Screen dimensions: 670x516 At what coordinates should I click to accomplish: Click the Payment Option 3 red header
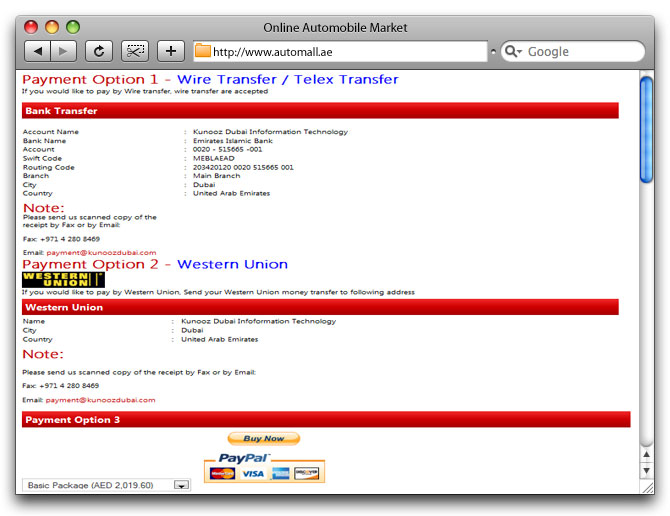[x=326, y=419]
